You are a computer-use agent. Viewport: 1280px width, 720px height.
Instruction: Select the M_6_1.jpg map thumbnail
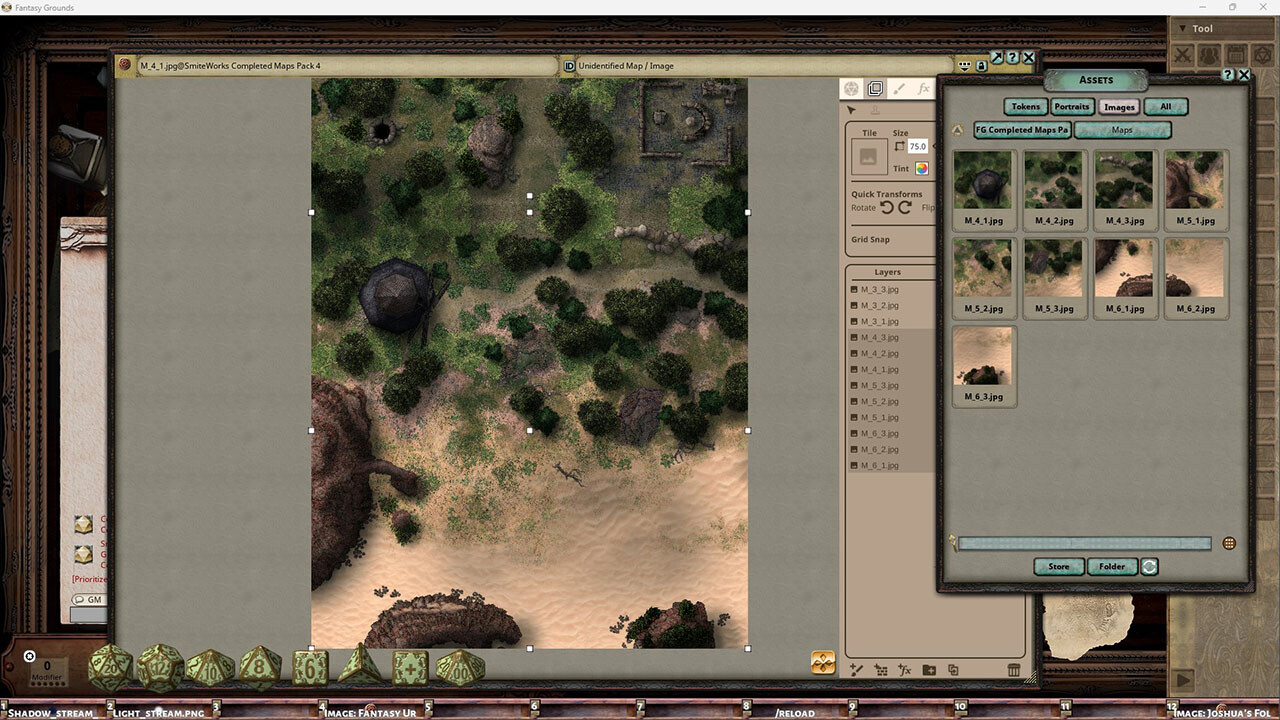[1125, 270]
